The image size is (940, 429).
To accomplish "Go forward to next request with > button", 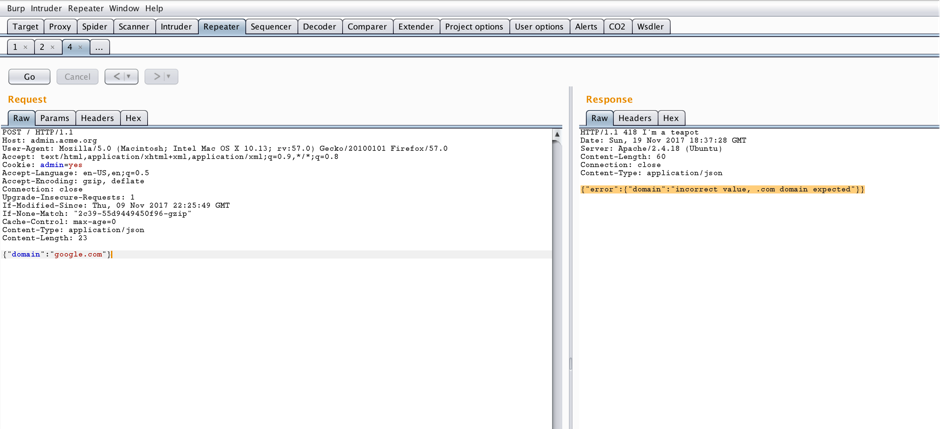I will (x=156, y=77).
